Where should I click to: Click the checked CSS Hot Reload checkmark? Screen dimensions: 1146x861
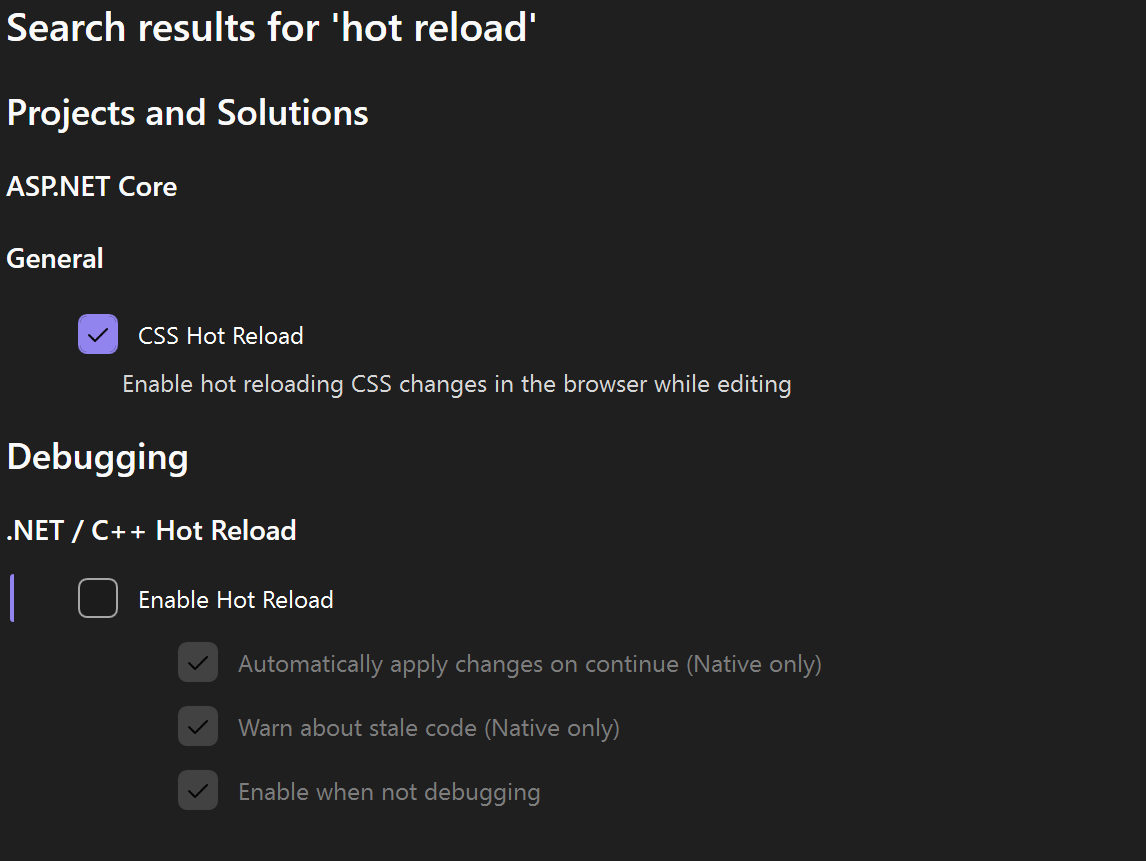(97, 334)
